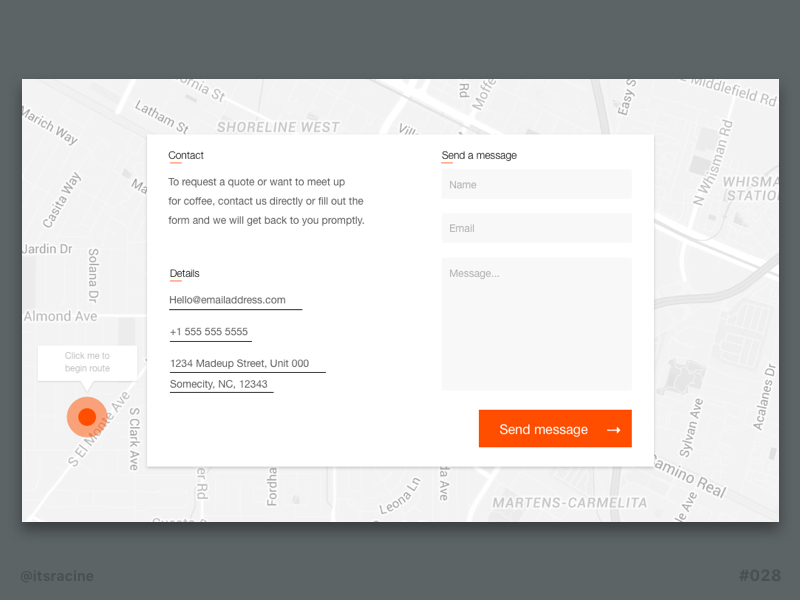Open the Hello@emailaddress.com email link
Viewport: 800px width, 600px height.
(228, 300)
